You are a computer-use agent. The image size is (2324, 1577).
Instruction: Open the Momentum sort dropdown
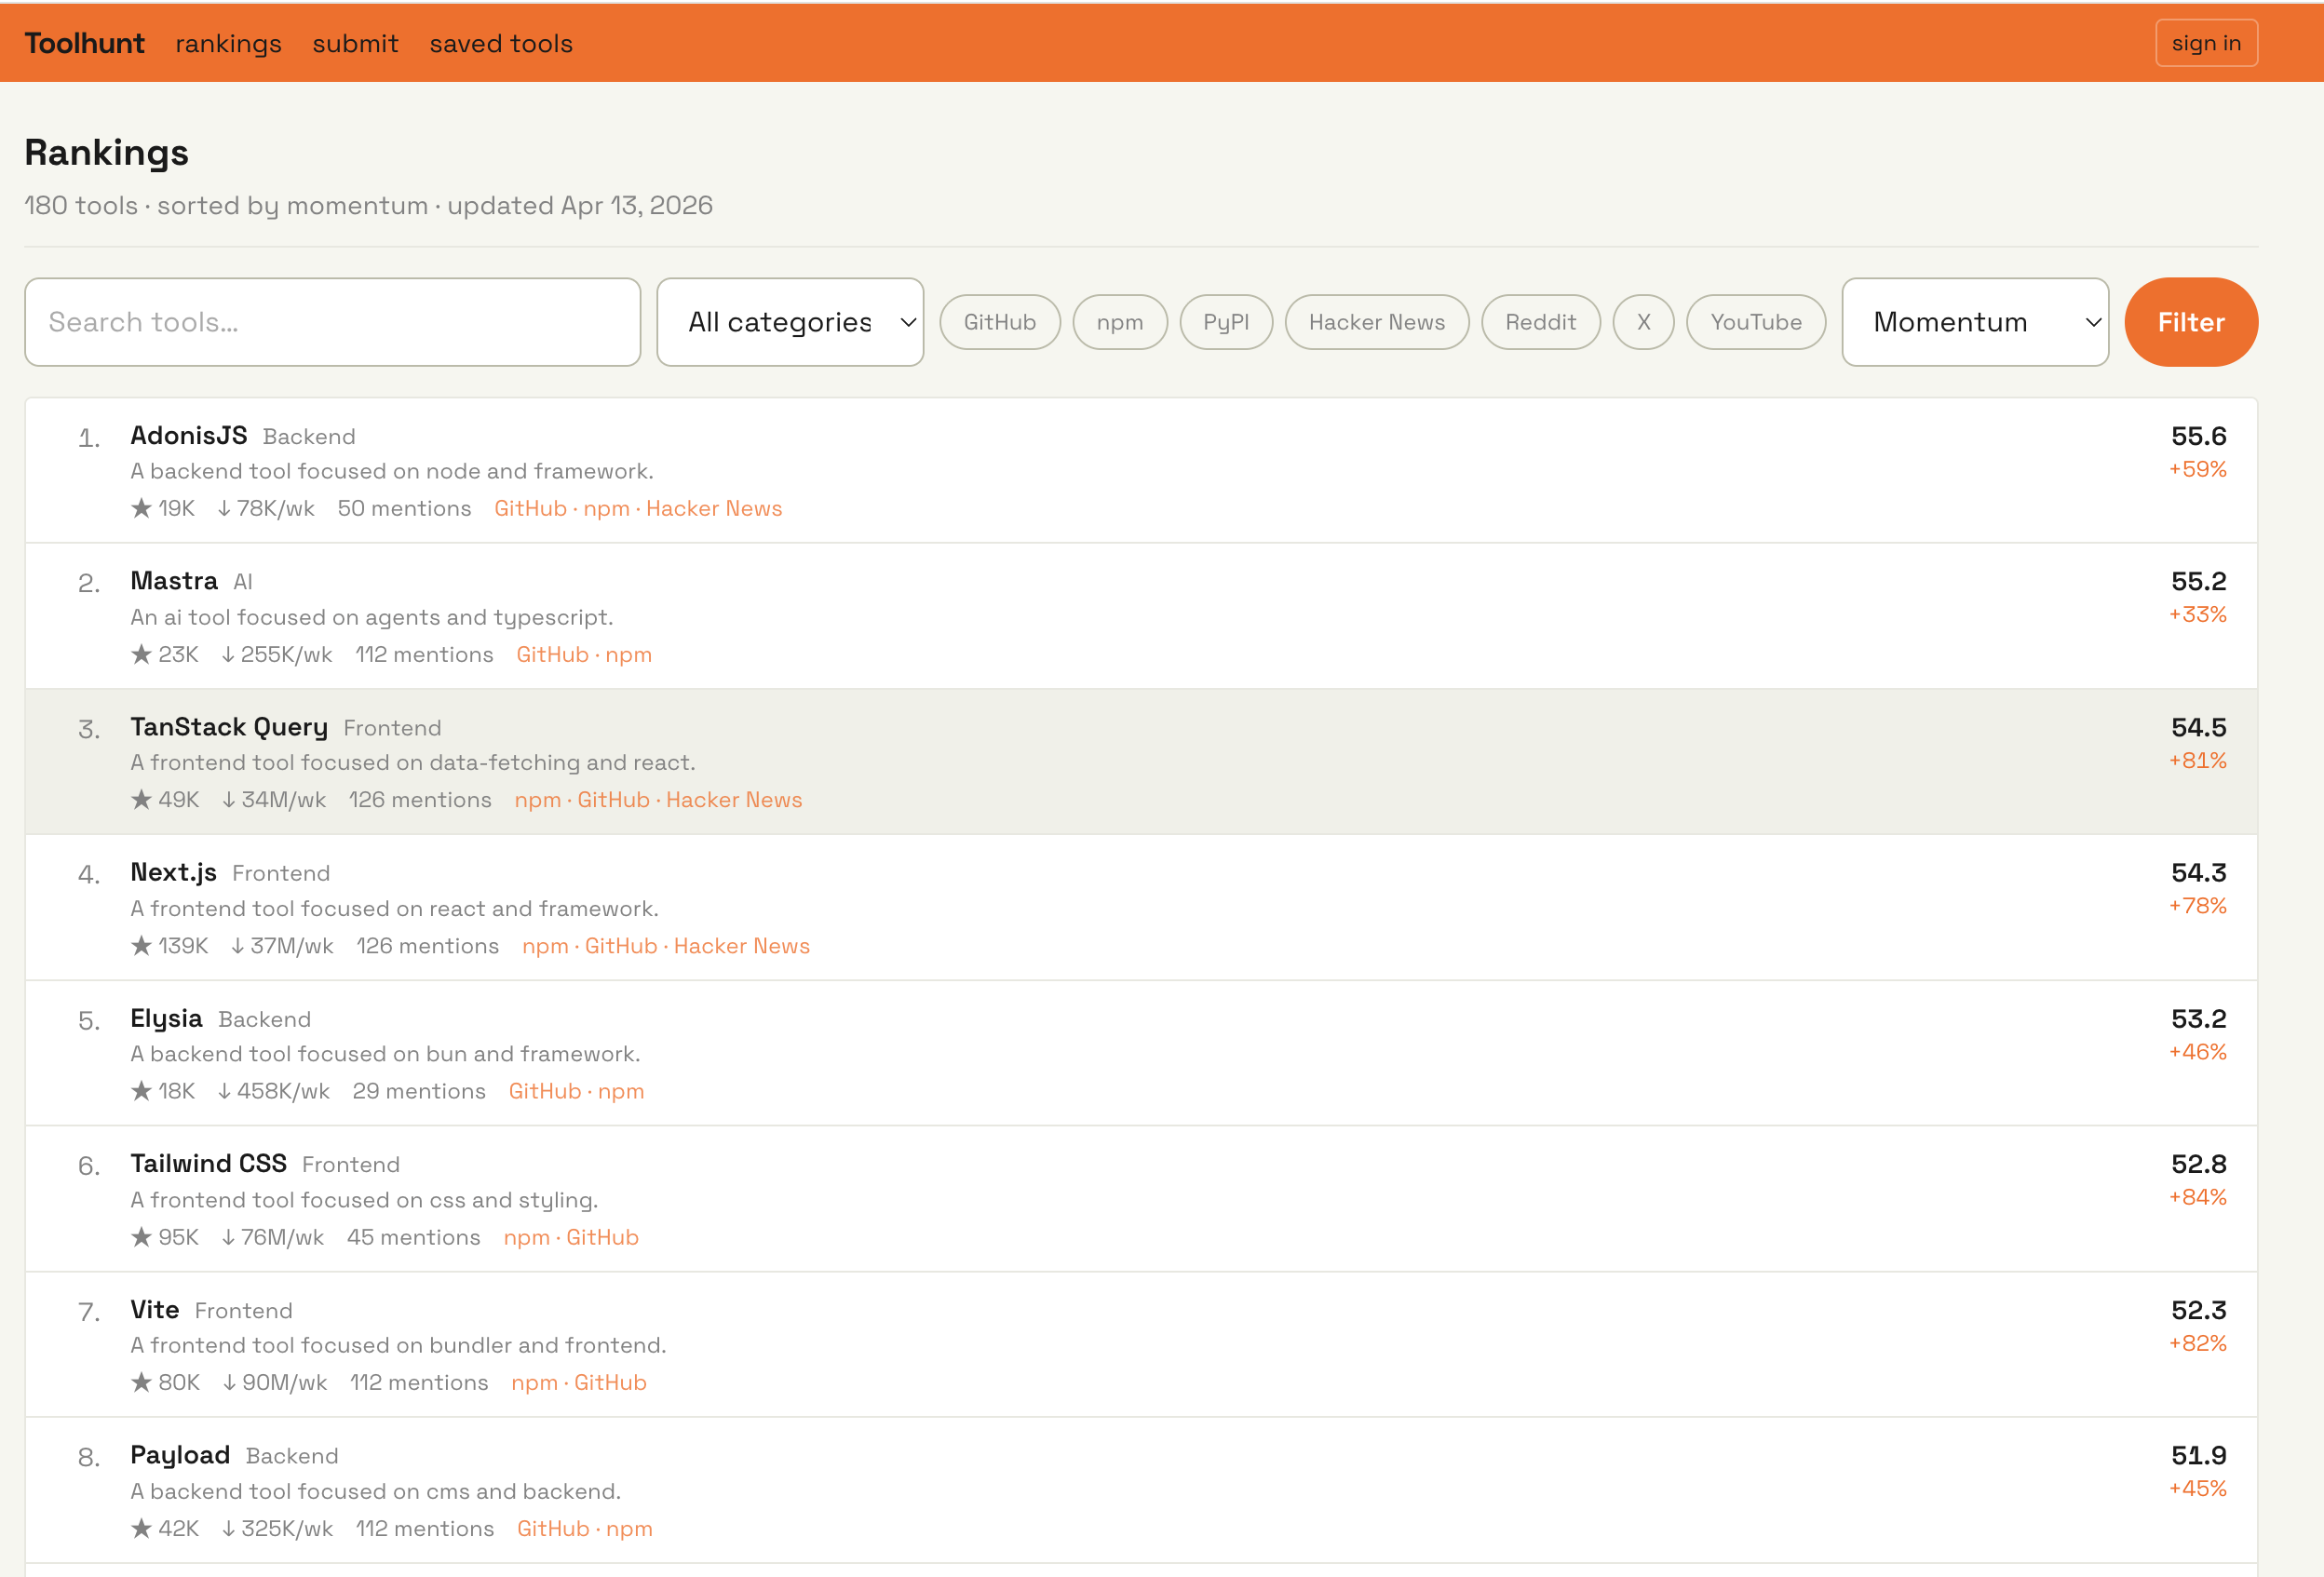pyautogui.click(x=1974, y=322)
